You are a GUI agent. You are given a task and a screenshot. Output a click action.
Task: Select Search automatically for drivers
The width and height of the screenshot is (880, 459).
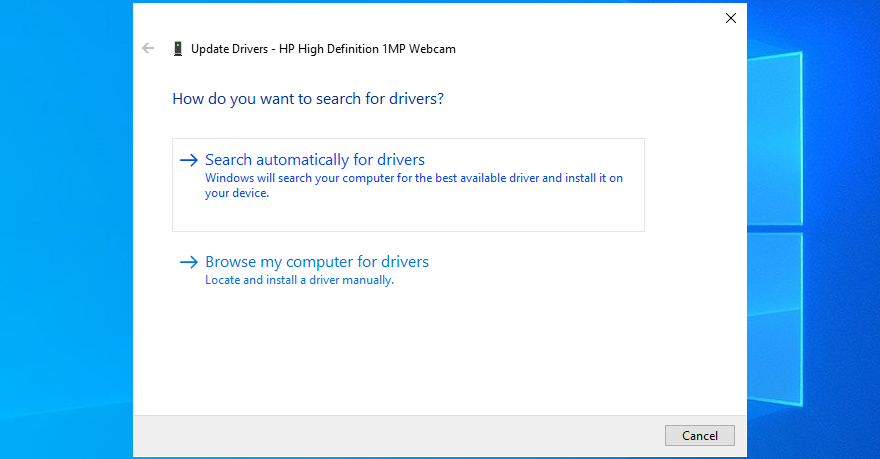pyautogui.click(x=314, y=160)
